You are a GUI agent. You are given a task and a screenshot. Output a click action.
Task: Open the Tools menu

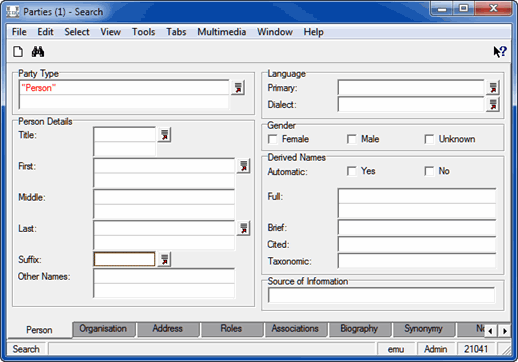click(144, 32)
